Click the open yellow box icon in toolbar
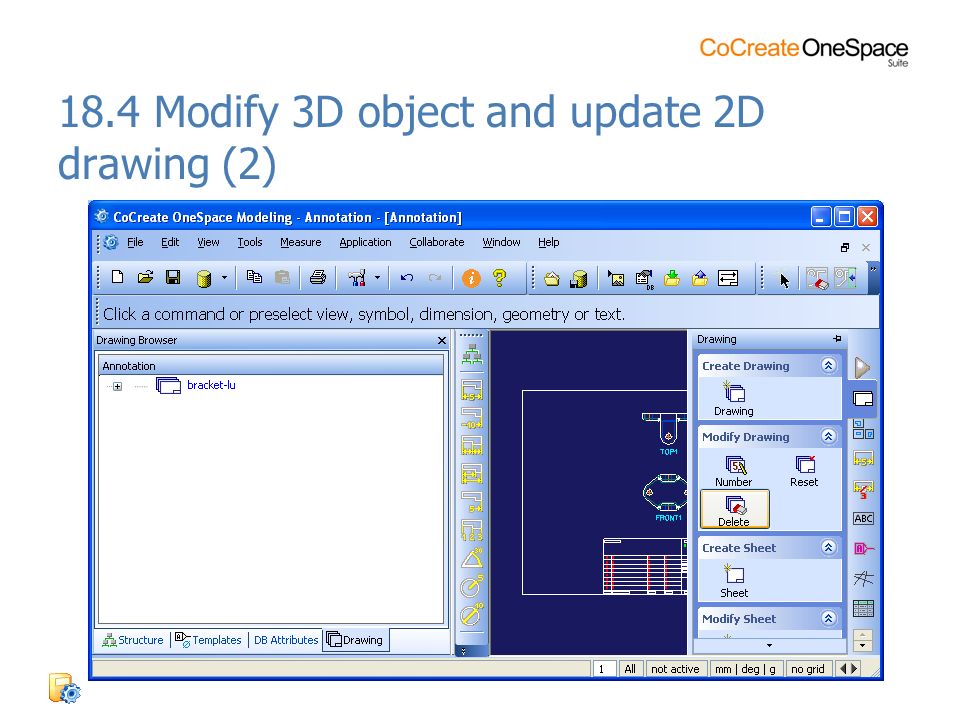This screenshot has width=960, height=720. coord(552,279)
